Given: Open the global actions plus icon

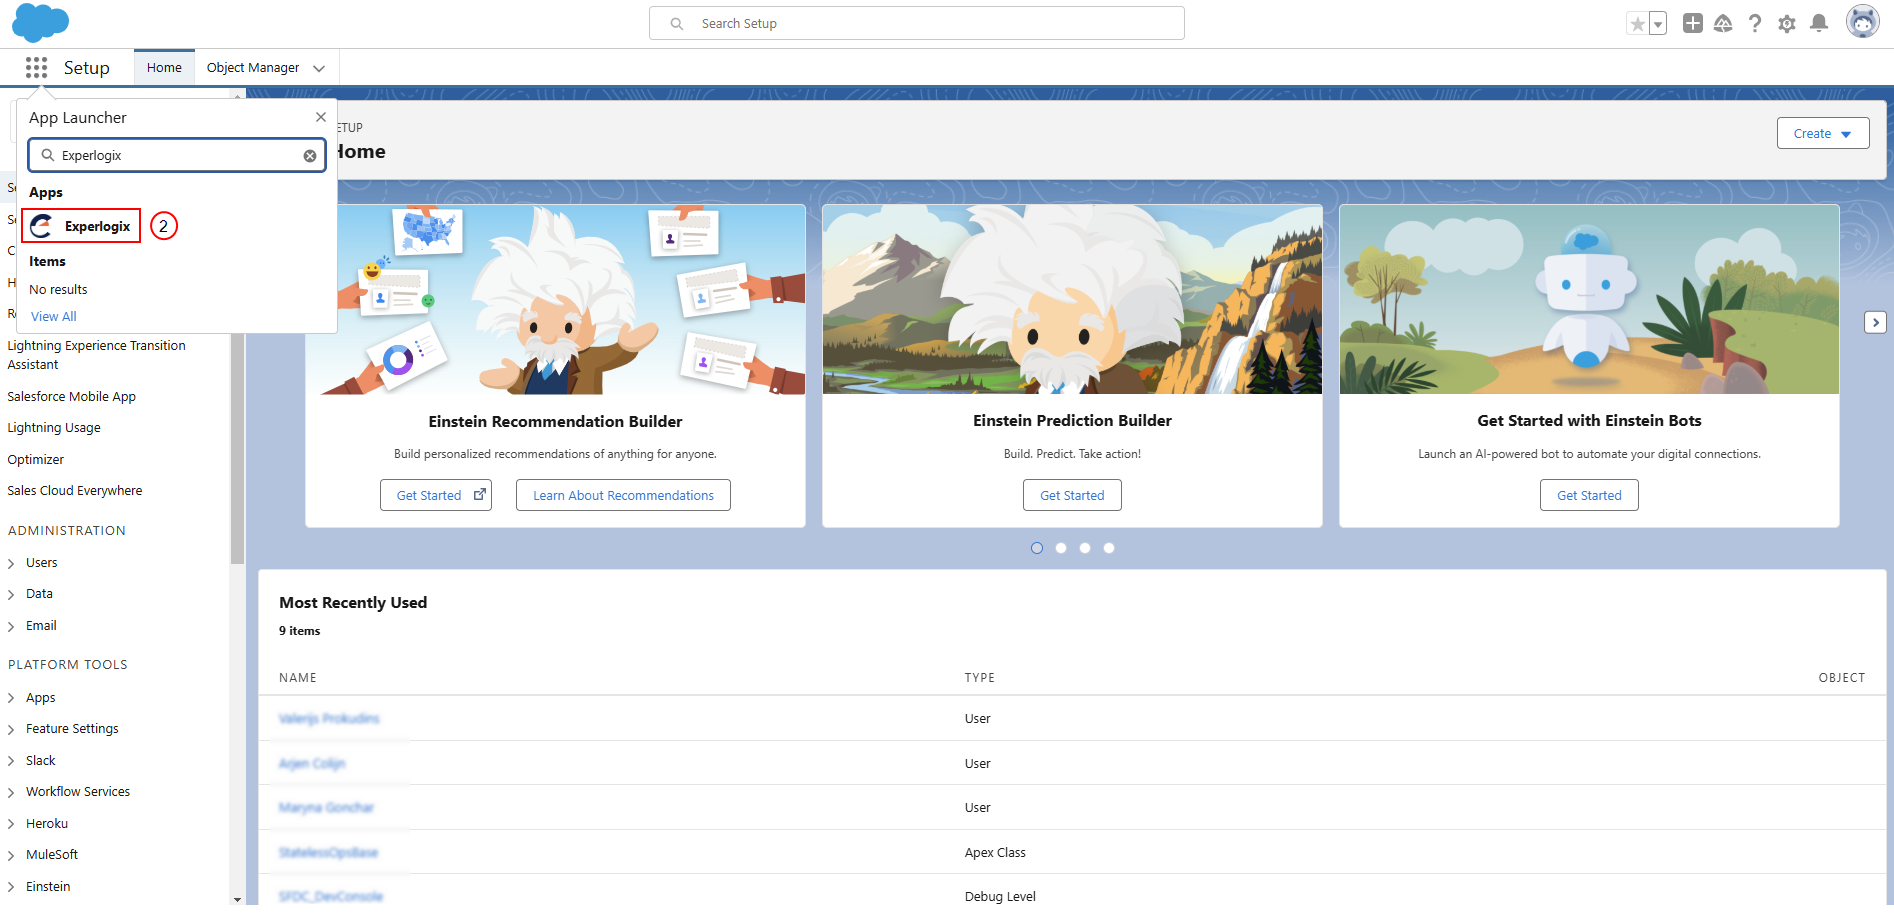Looking at the screenshot, I should tap(1692, 23).
